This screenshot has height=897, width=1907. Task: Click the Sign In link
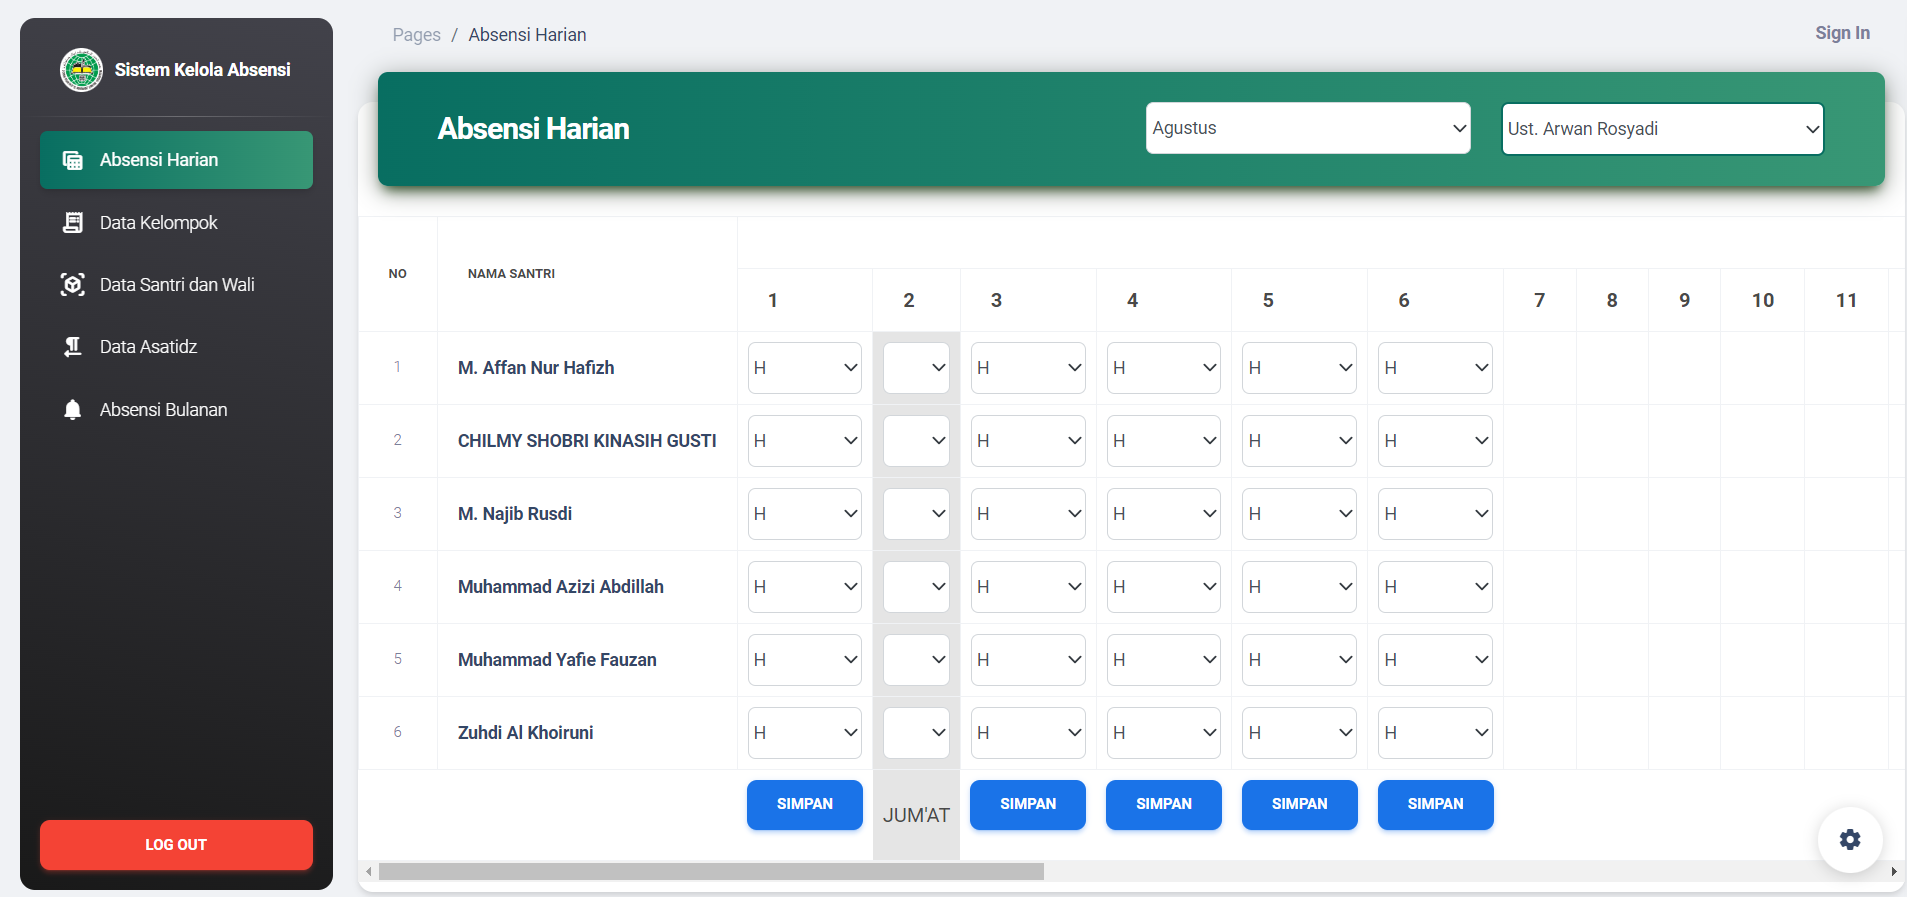tap(1842, 33)
